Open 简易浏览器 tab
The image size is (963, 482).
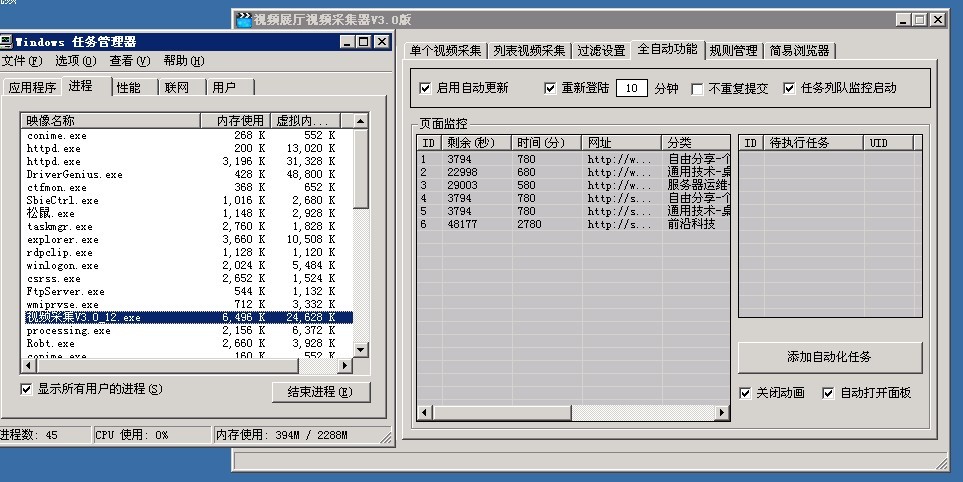pyautogui.click(x=800, y=50)
